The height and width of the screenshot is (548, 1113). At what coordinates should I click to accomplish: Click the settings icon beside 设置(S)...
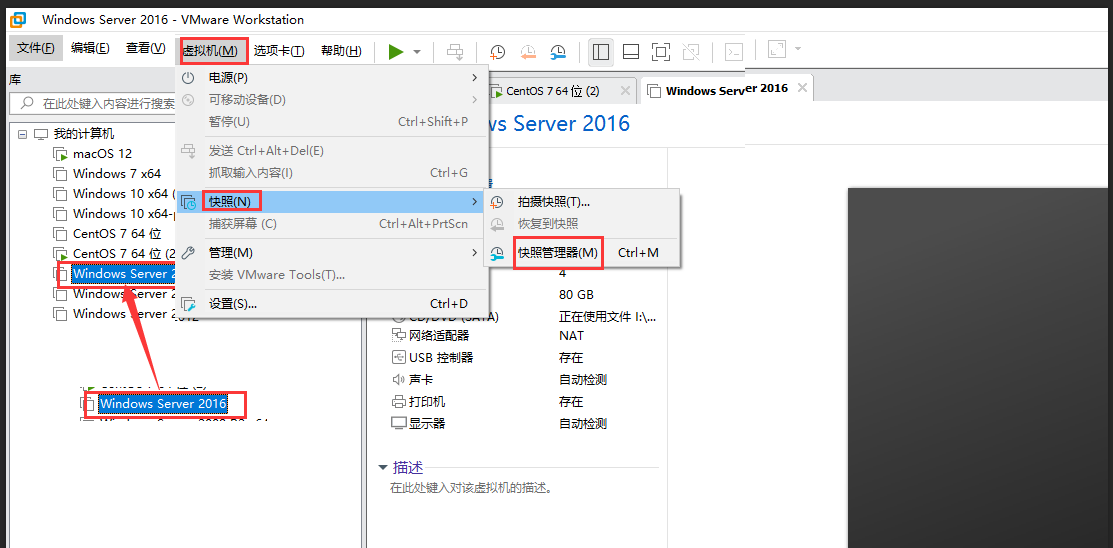[188, 304]
